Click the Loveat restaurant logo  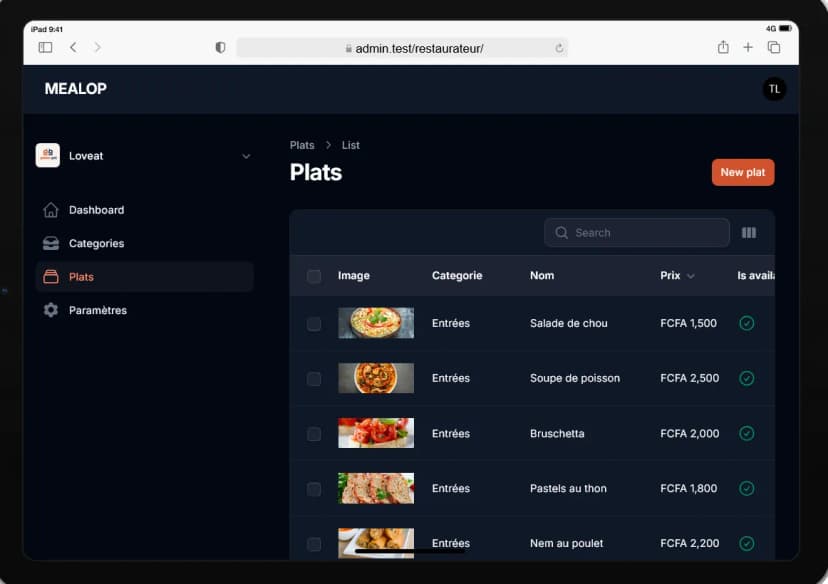[47, 155]
